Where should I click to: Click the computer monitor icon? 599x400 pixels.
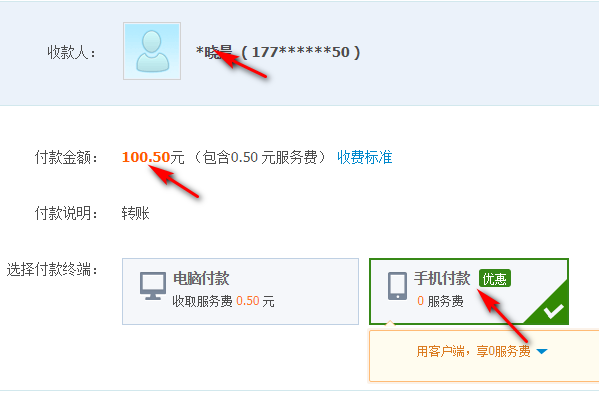point(152,286)
